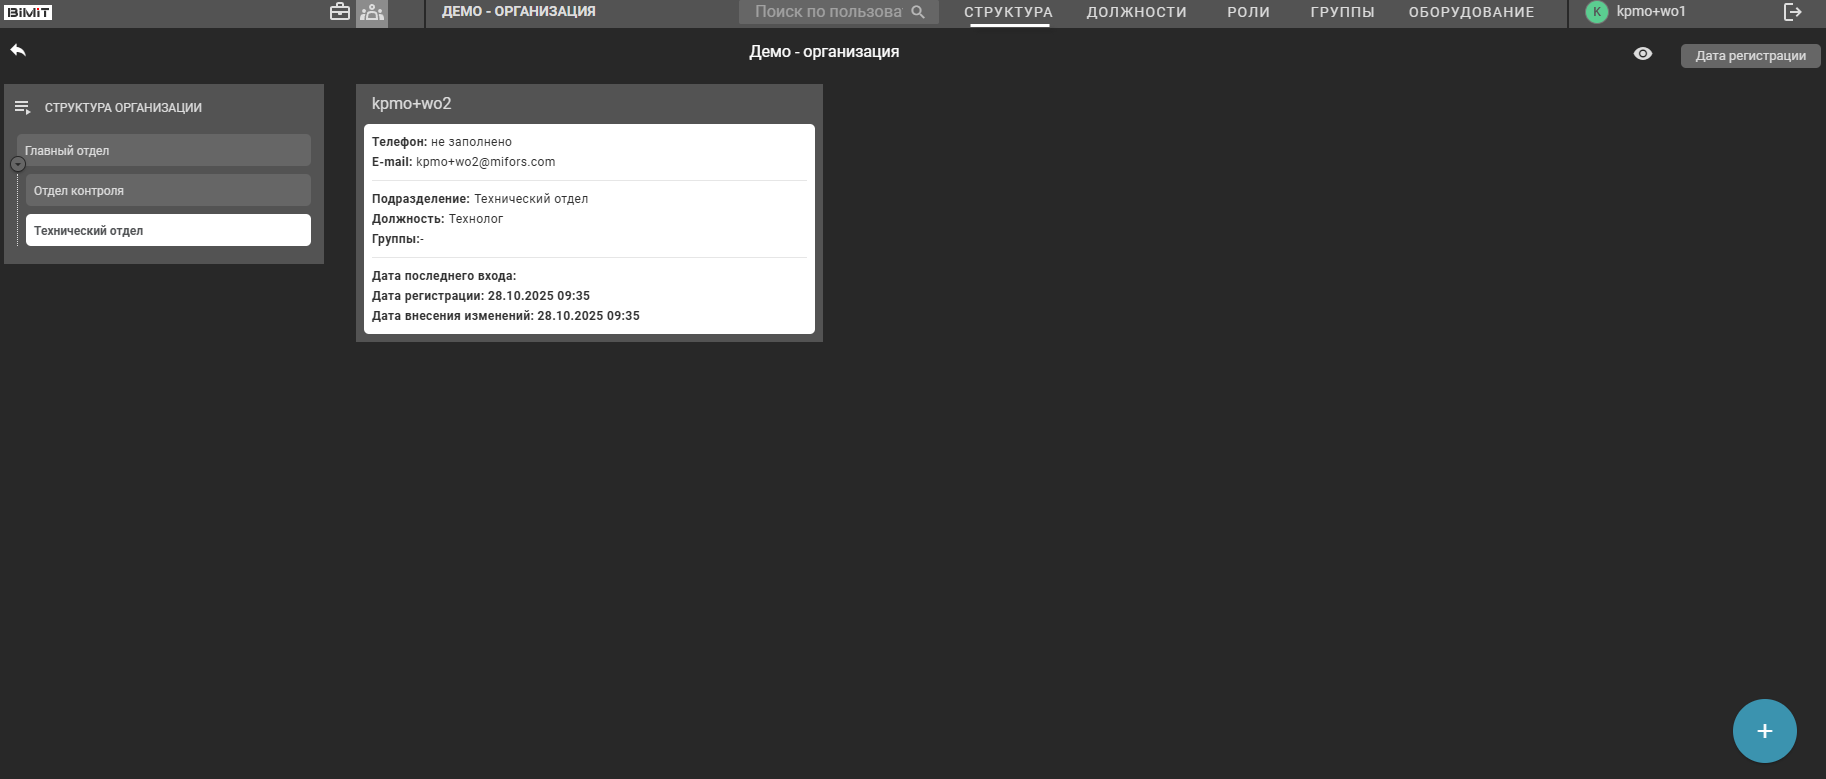Click the BIMIT logo
This screenshot has width=1826, height=779.
click(x=28, y=12)
